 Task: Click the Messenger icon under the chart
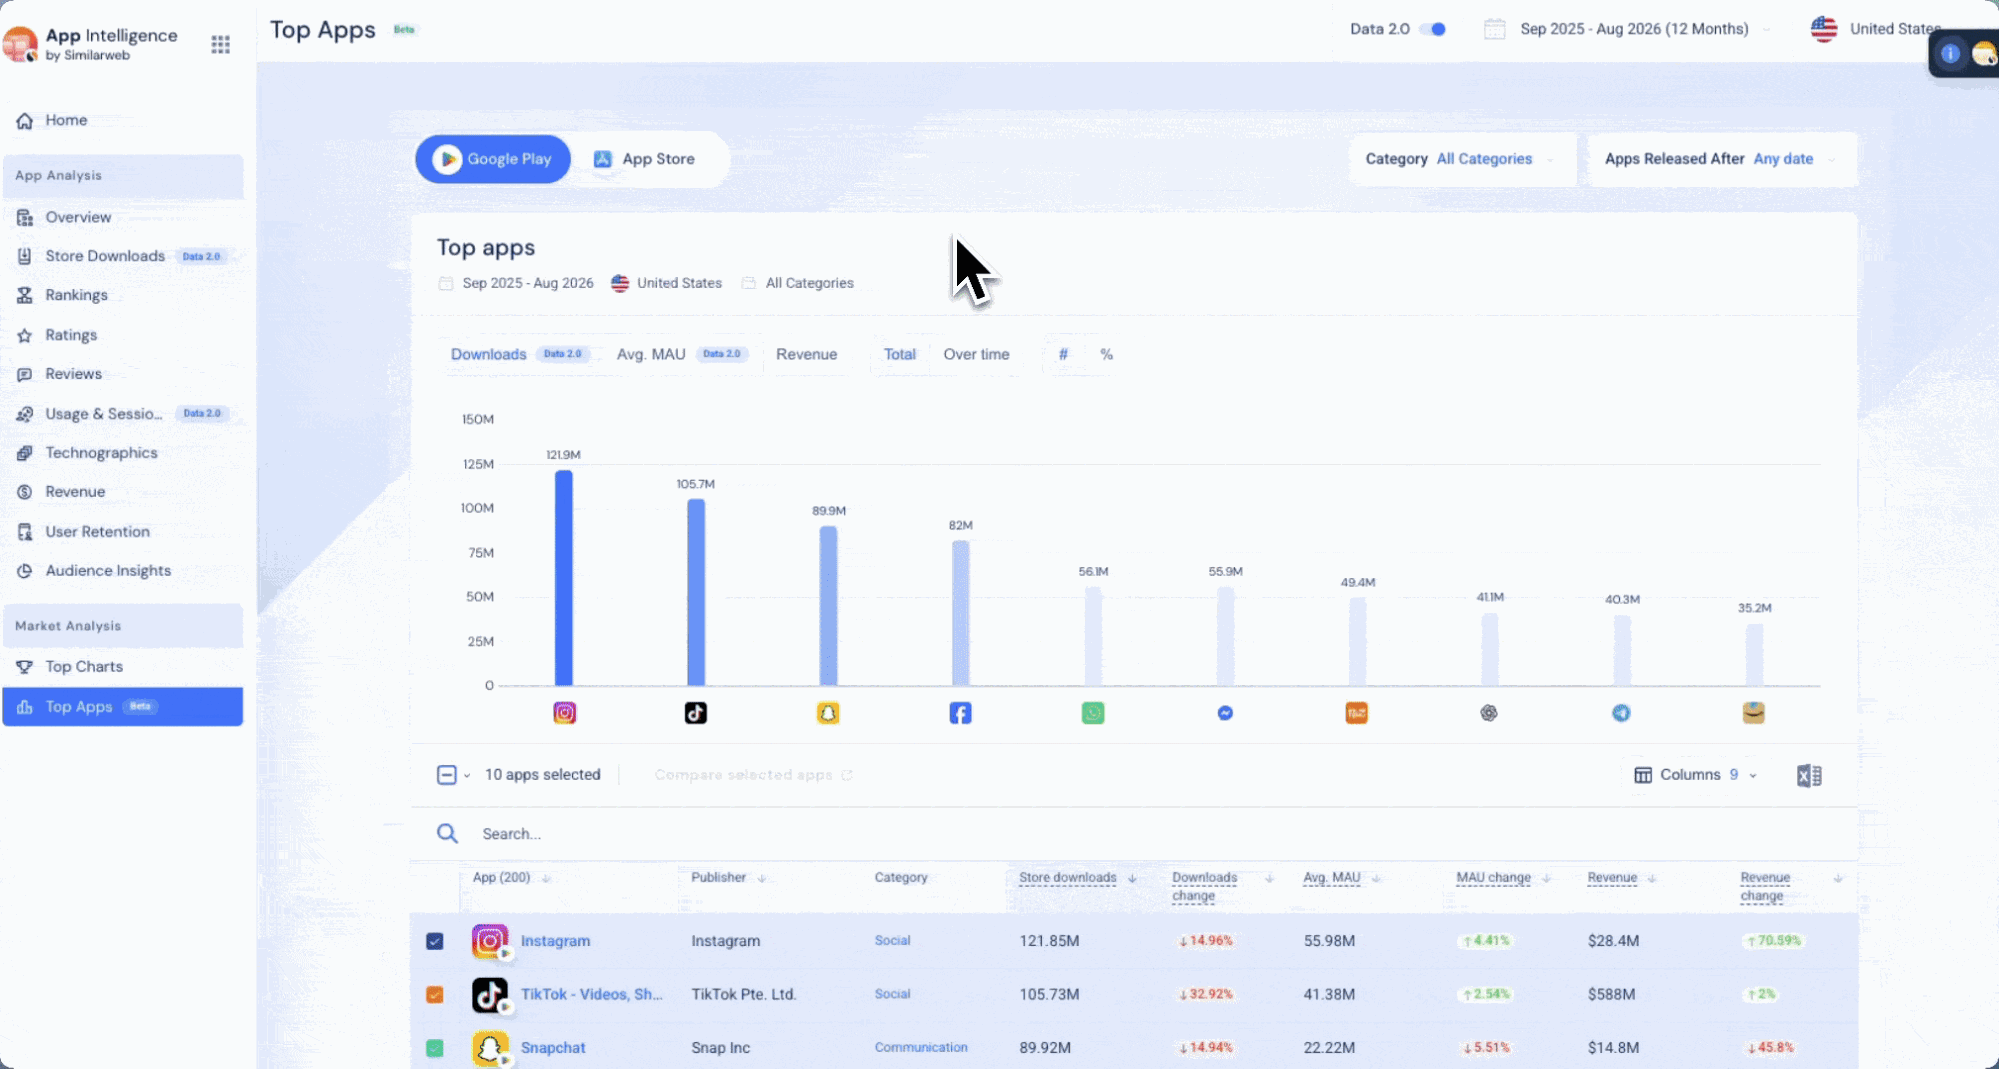coord(1225,713)
